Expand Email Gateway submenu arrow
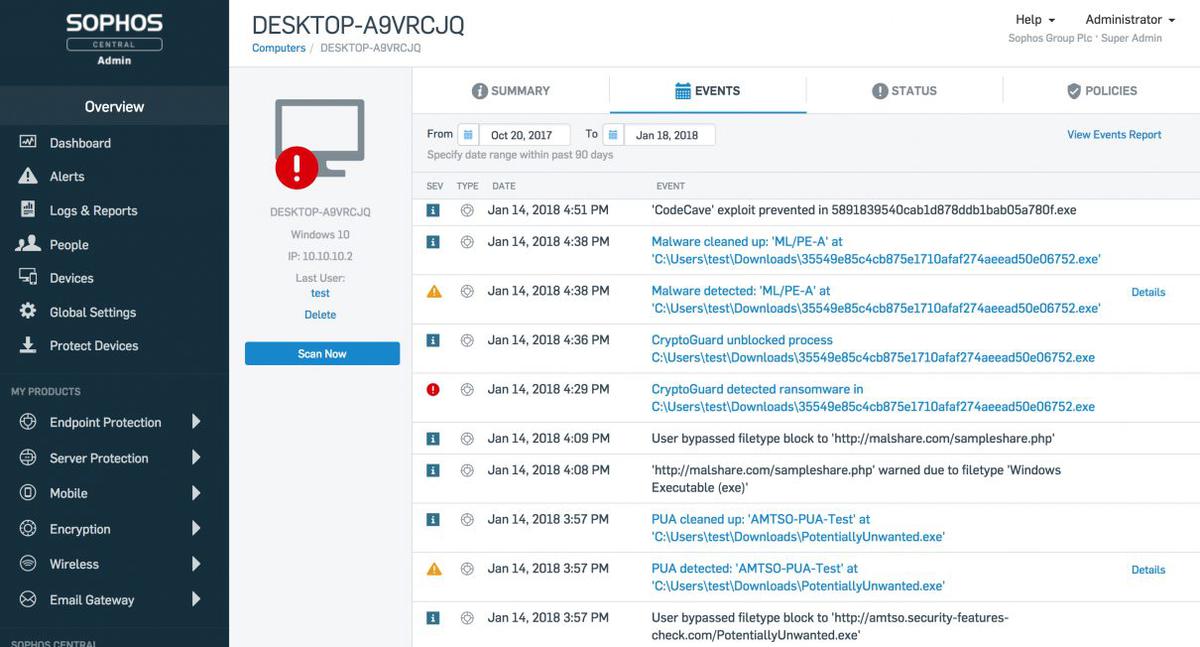 (x=196, y=599)
